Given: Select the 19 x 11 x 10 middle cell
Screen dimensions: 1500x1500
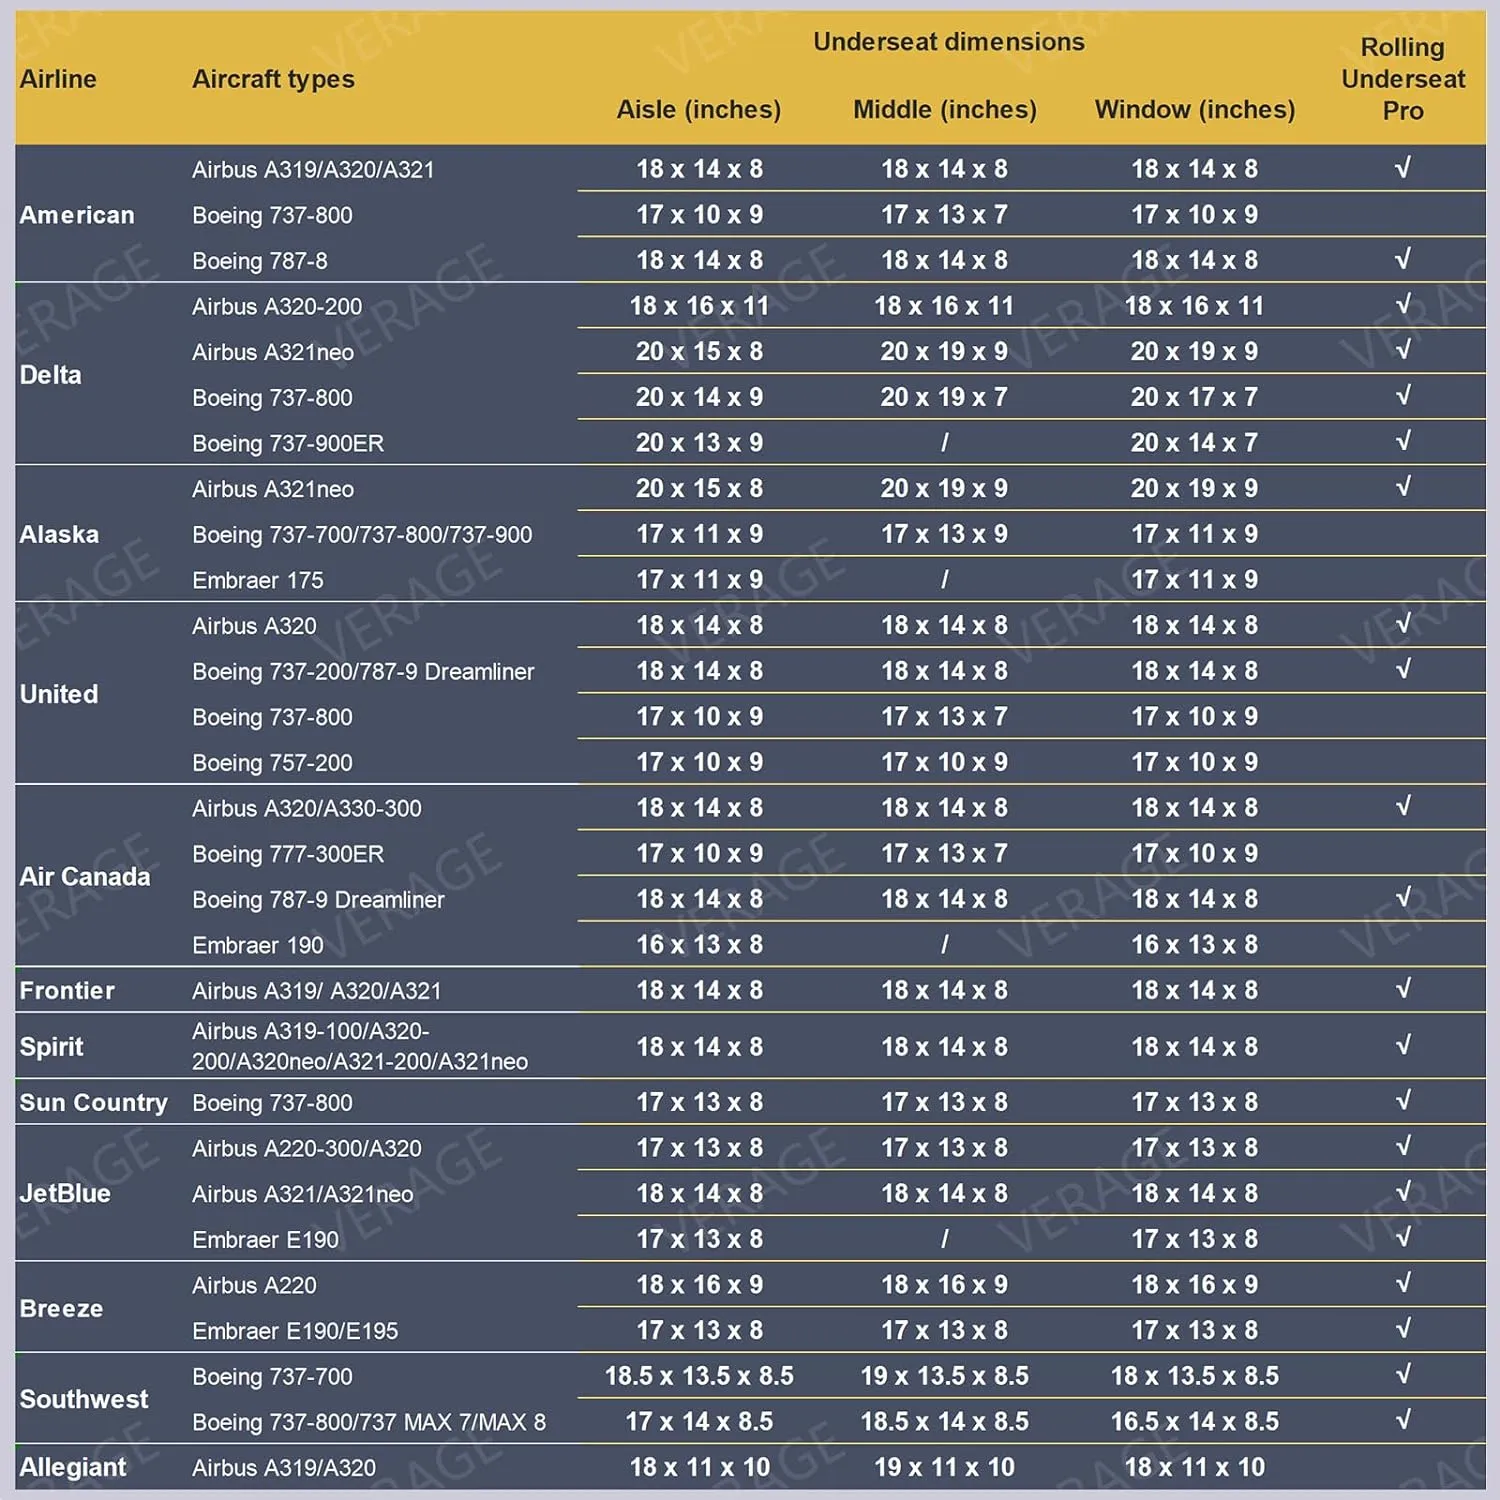Looking at the screenshot, I should 944,1467.
